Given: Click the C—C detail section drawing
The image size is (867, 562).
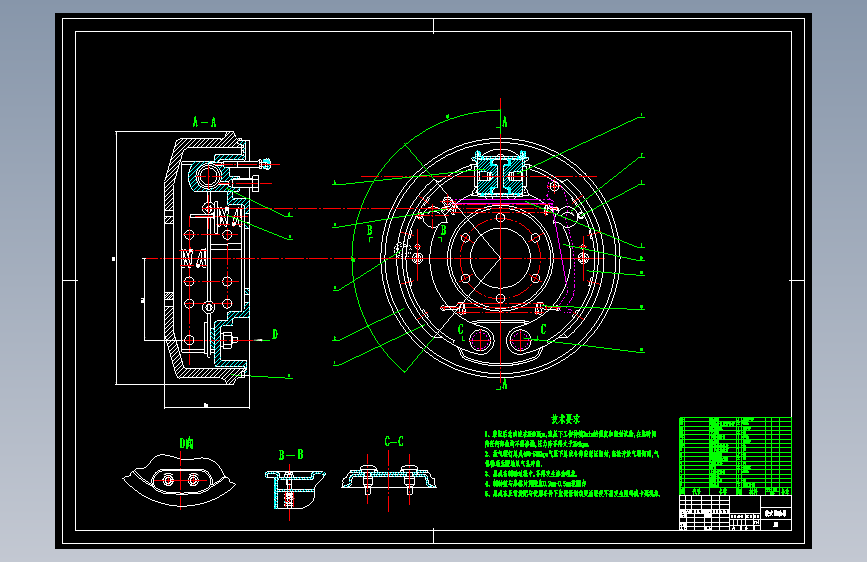Looking at the screenshot, I should (x=389, y=479).
